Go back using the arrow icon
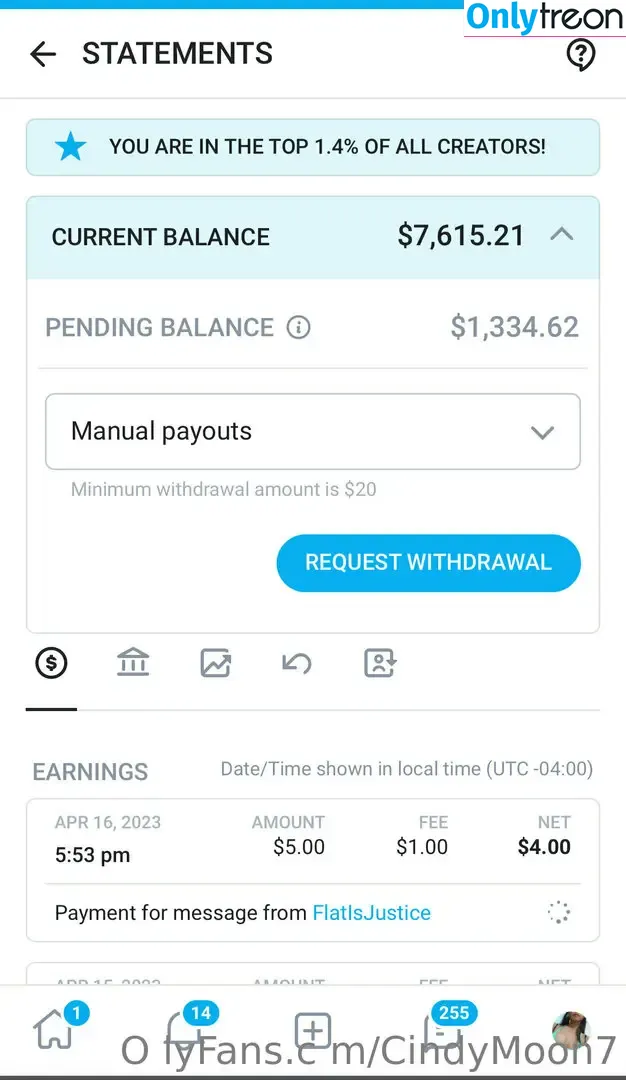This screenshot has width=626, height=1080. click(43, 54)
